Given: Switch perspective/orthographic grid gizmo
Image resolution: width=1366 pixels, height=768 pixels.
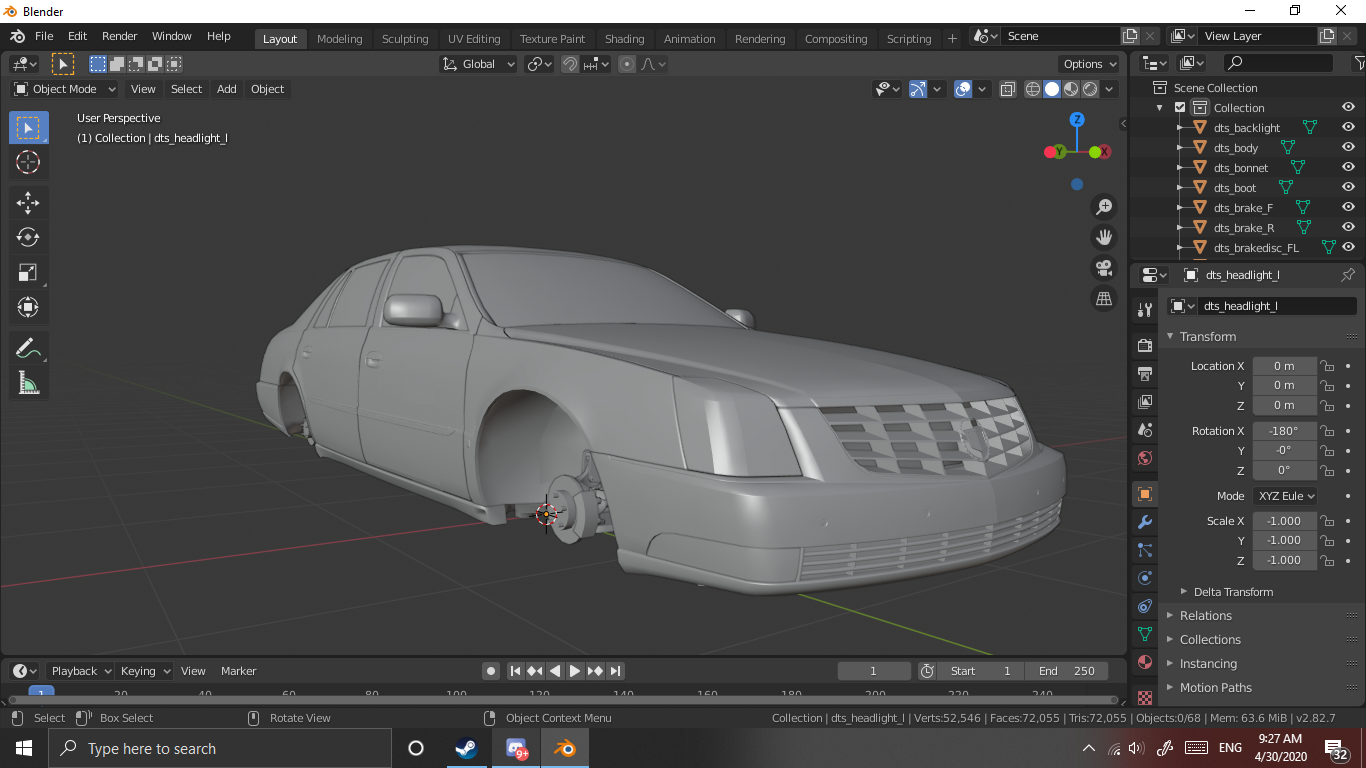Looking at the screenshot, I should pos(1104,298).
